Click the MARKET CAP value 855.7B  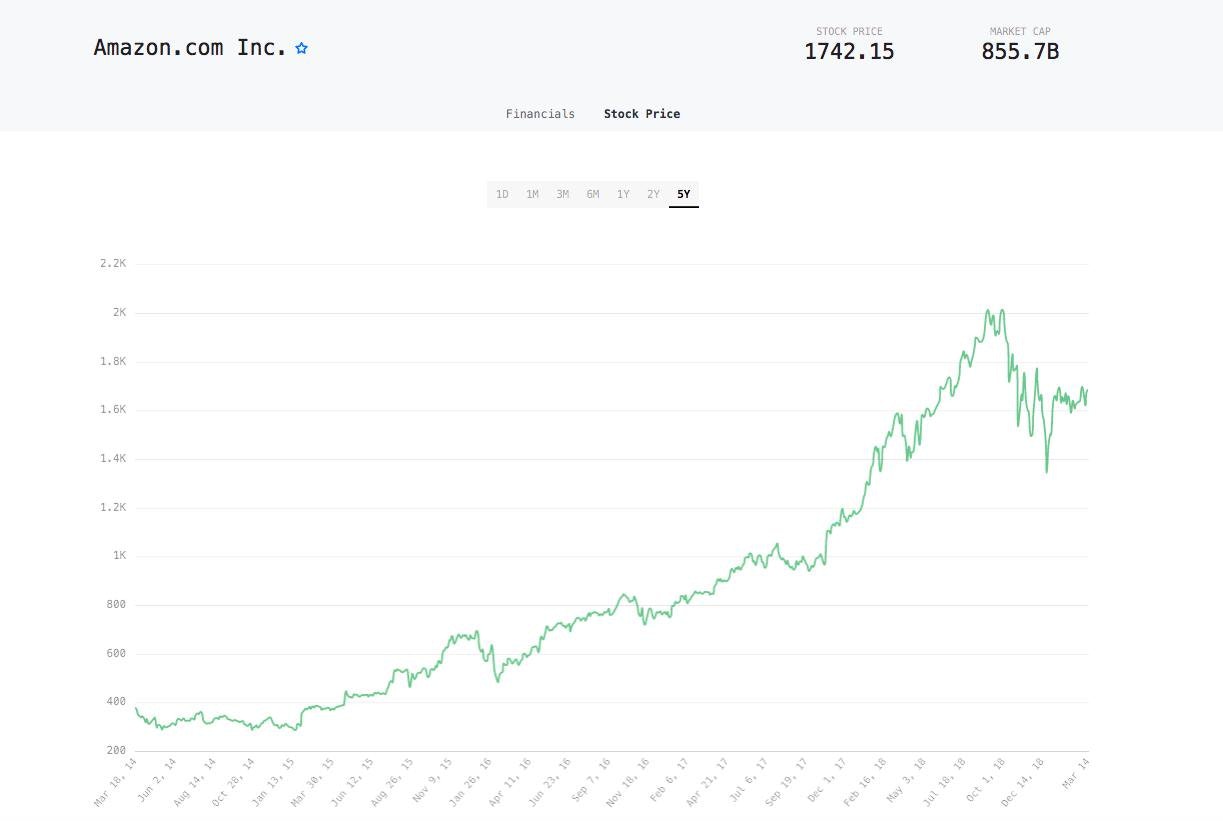coord(1018,51)
